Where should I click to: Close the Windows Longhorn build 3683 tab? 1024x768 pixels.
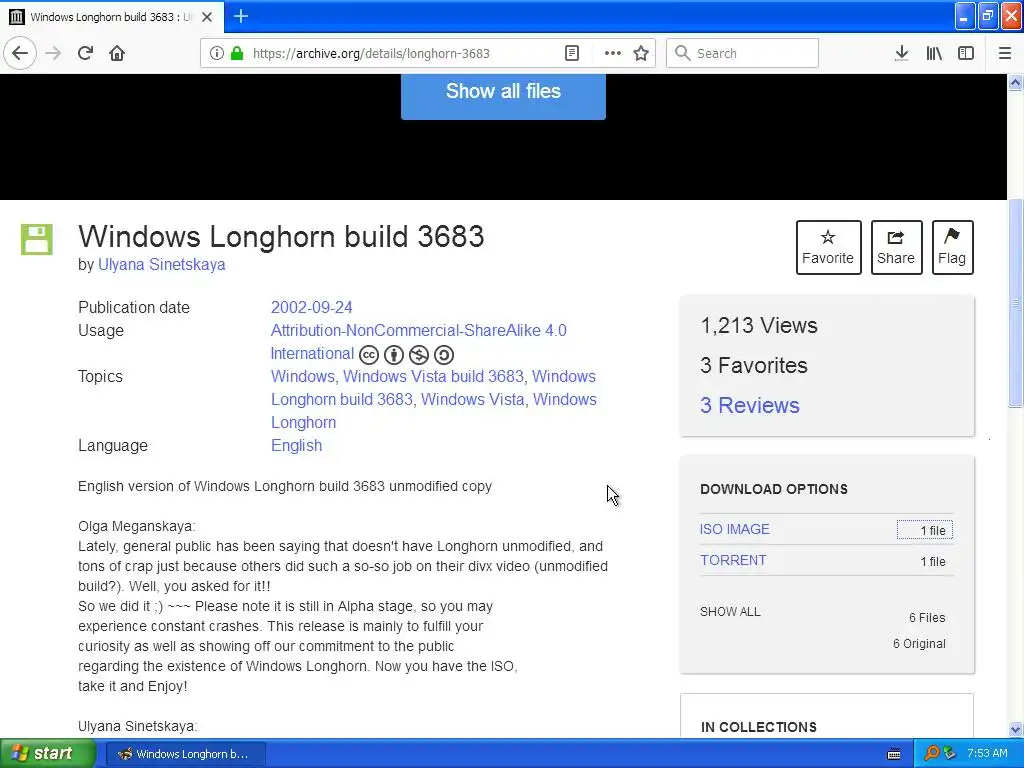pyautogui.click(x=207, y=17)
